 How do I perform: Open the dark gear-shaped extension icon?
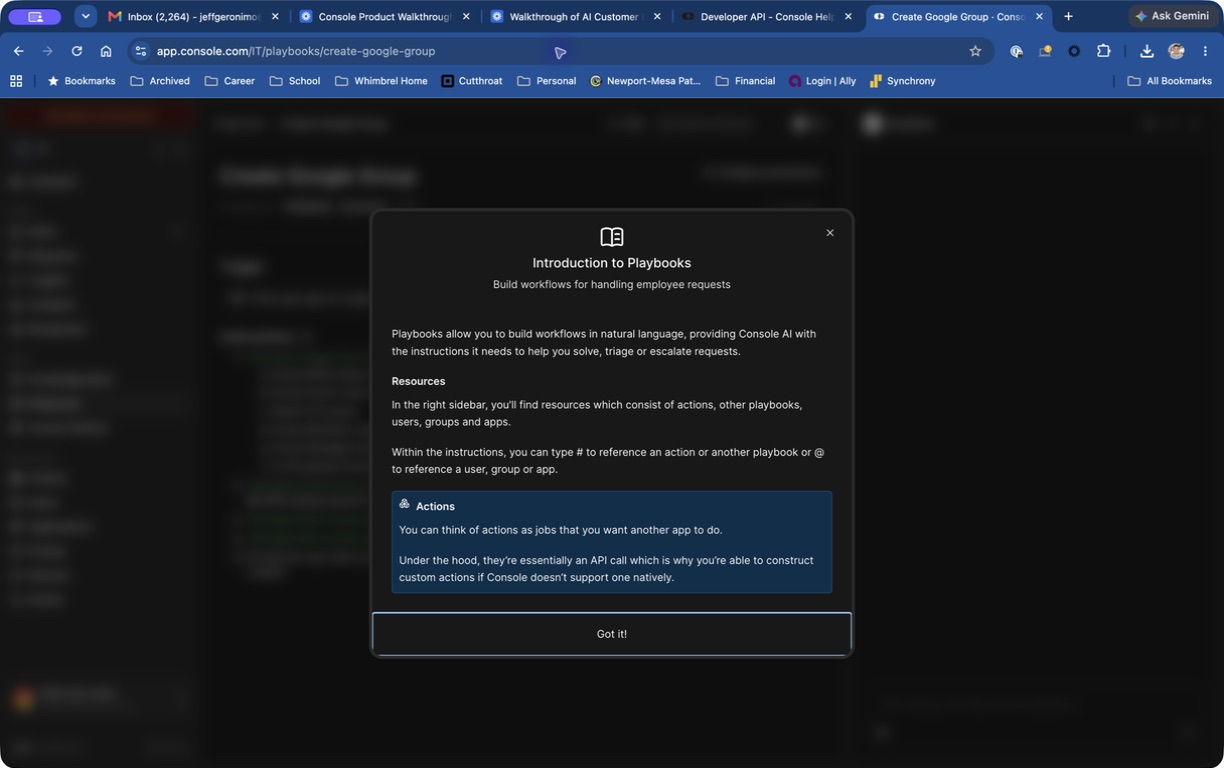pyautogui.click(x=1074, y=51)
